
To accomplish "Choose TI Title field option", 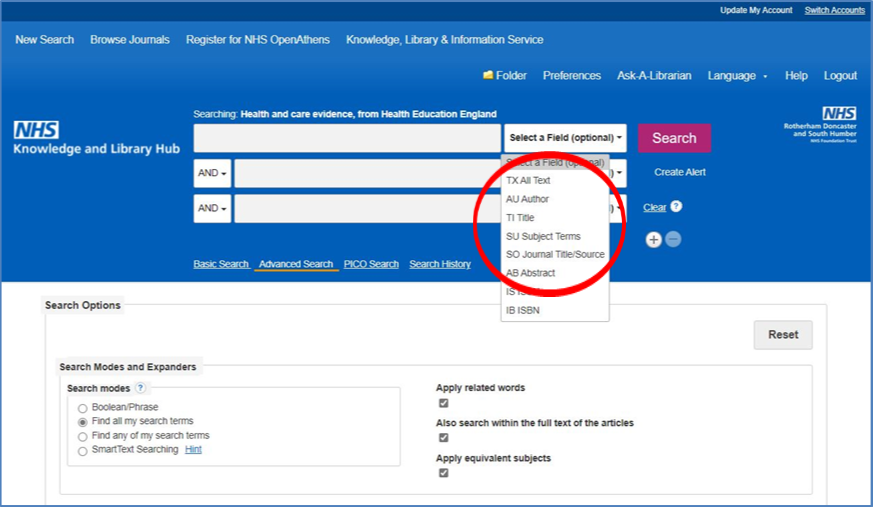I will coord(555,218).
